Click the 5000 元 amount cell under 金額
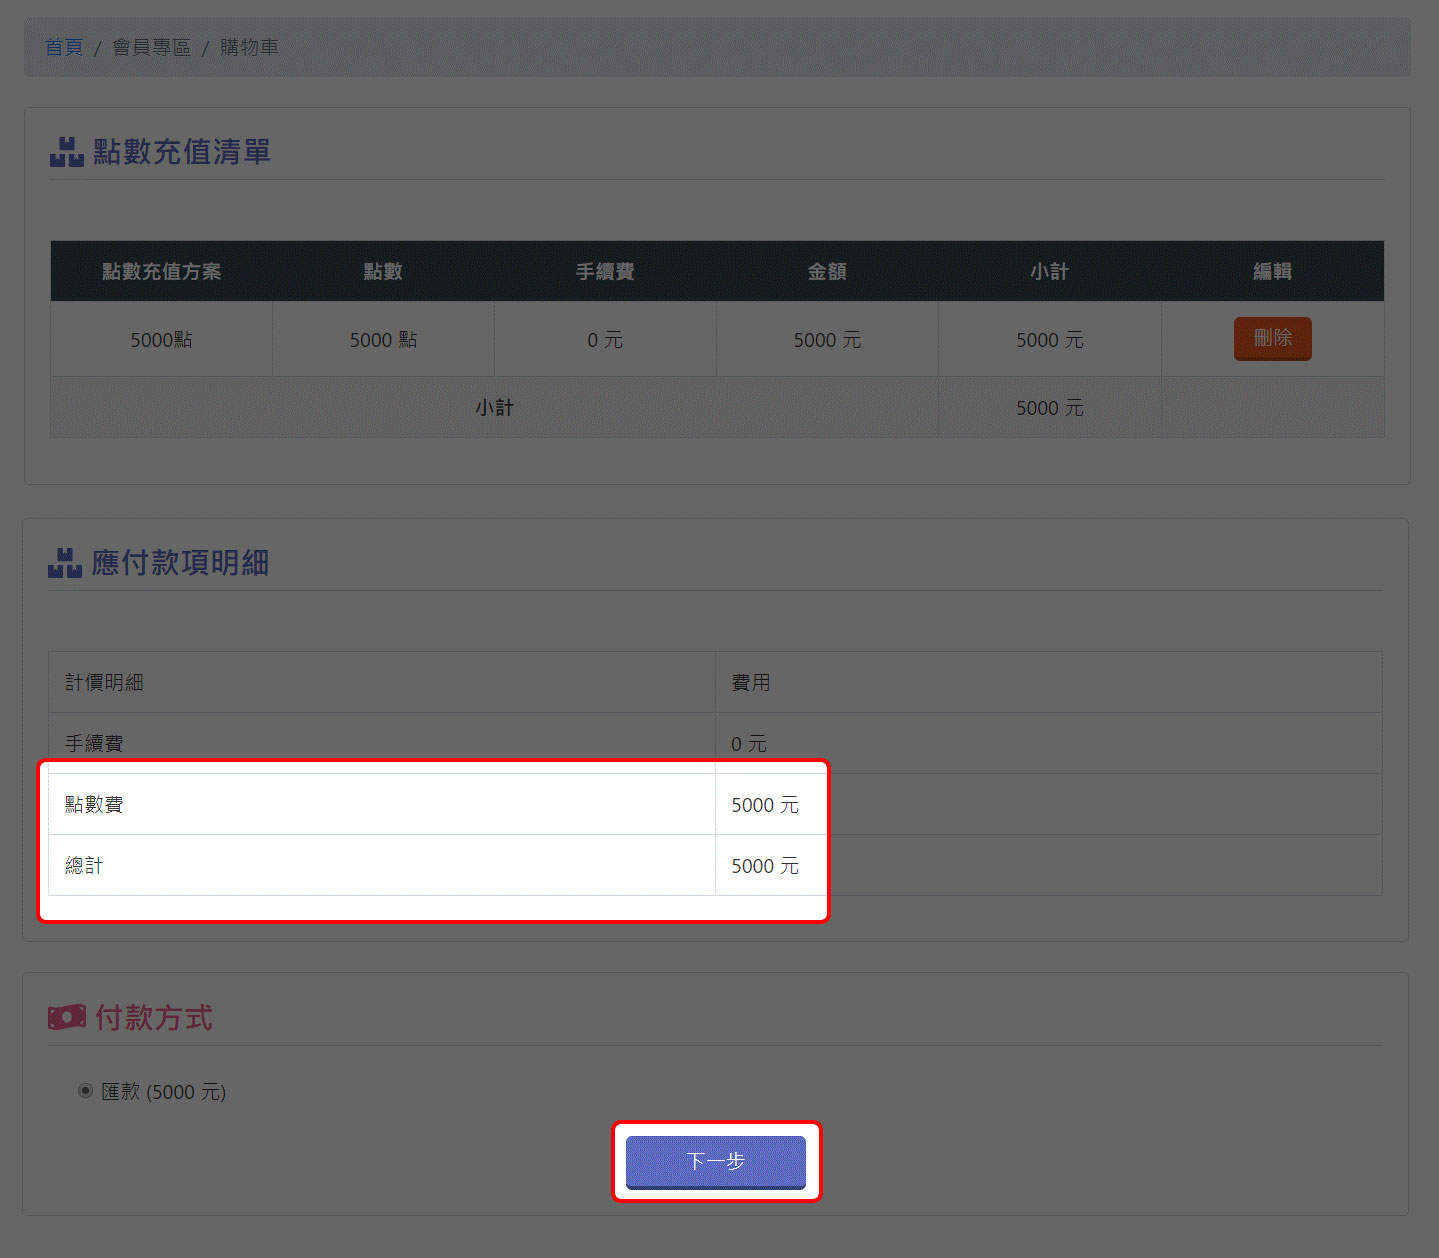 [x=827, y=339]
